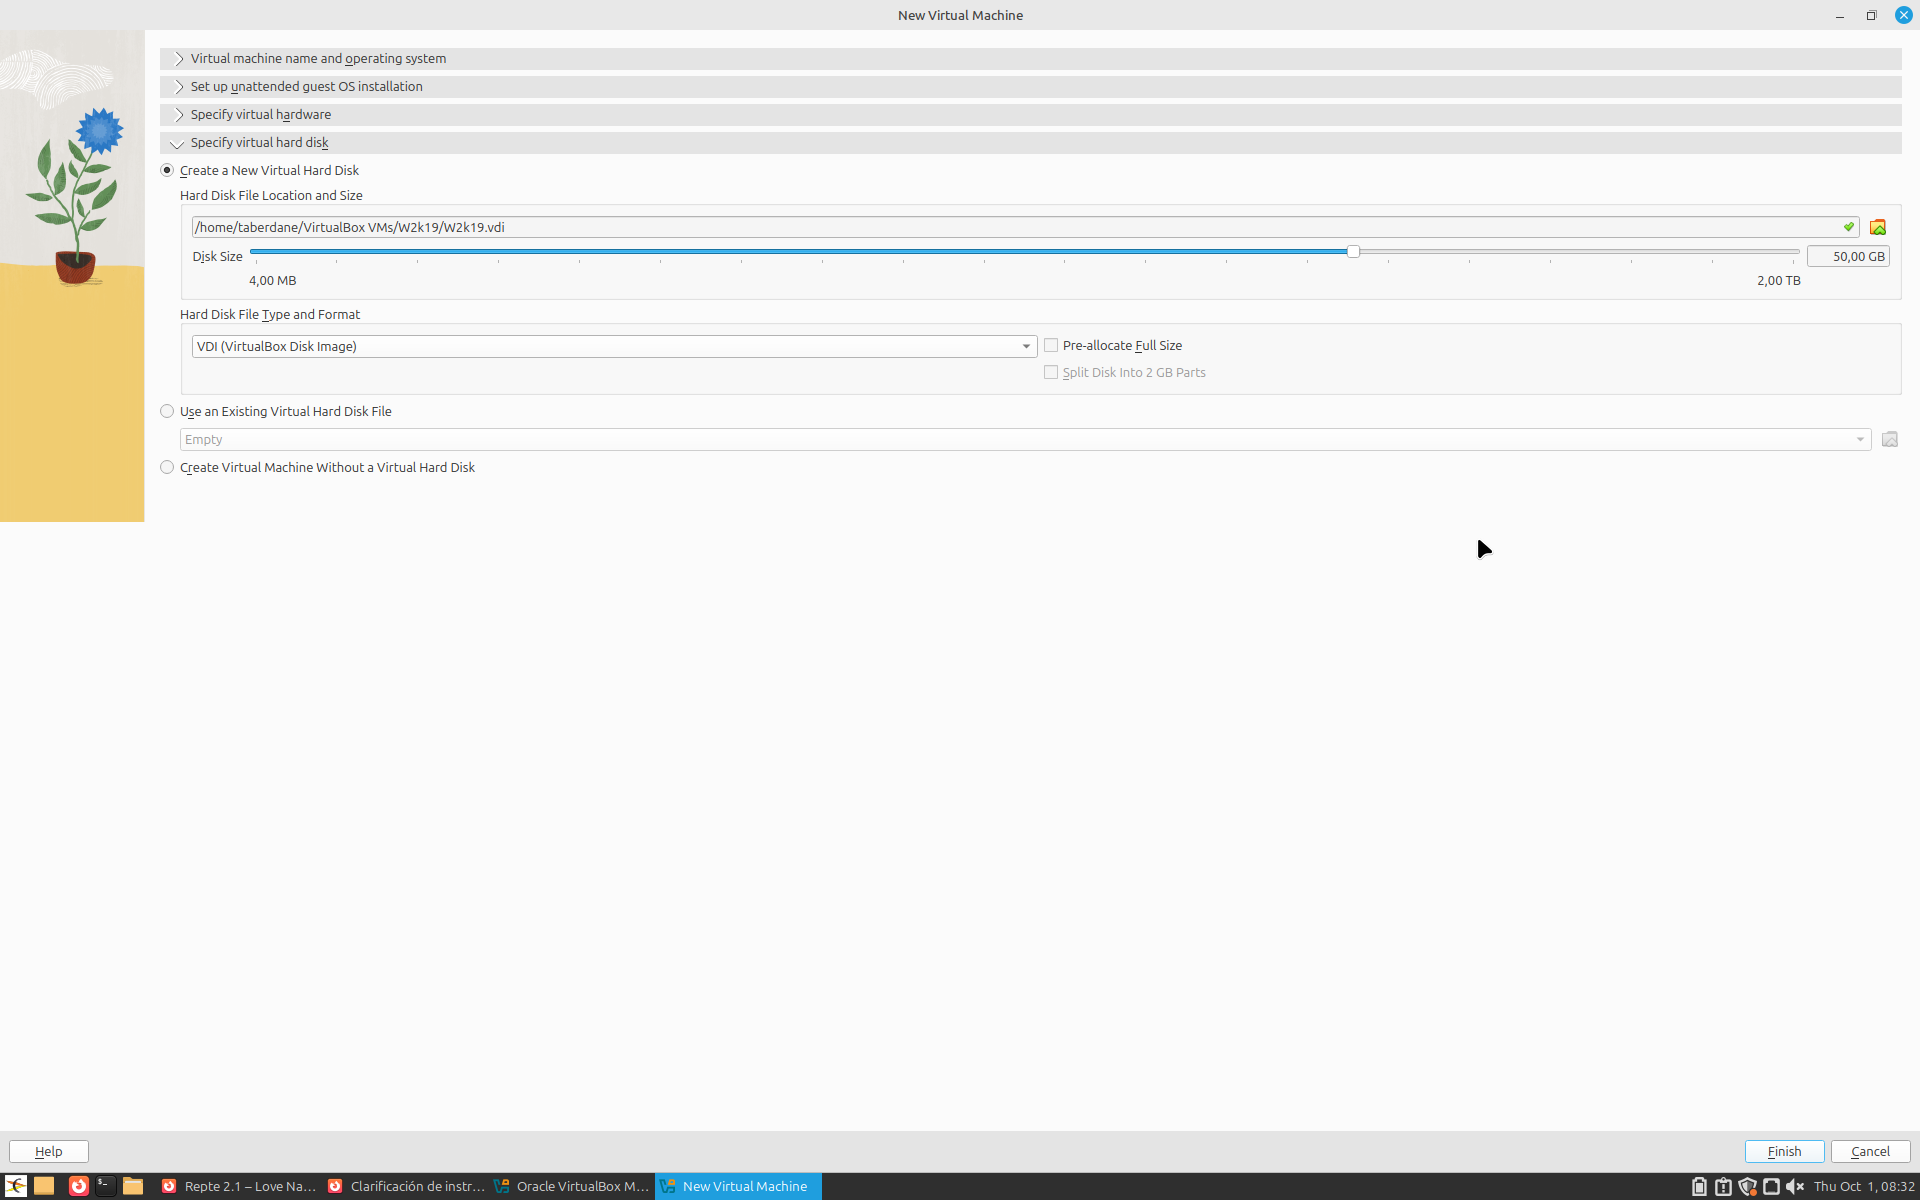1920x1200 pixels.
Task: Click the Finish button
Action: pyautogui.click(x=1784, y=1151)
